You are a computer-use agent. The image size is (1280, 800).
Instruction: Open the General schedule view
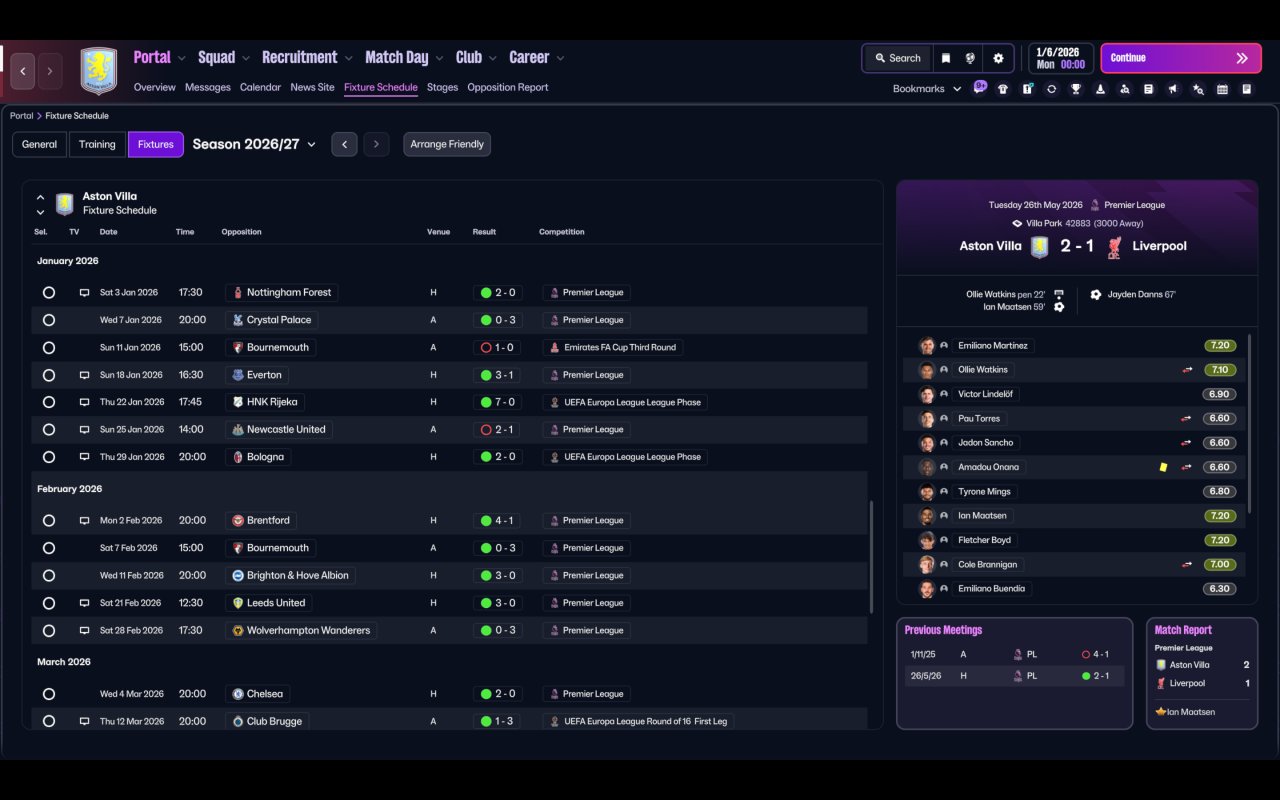tap(39, 144)
